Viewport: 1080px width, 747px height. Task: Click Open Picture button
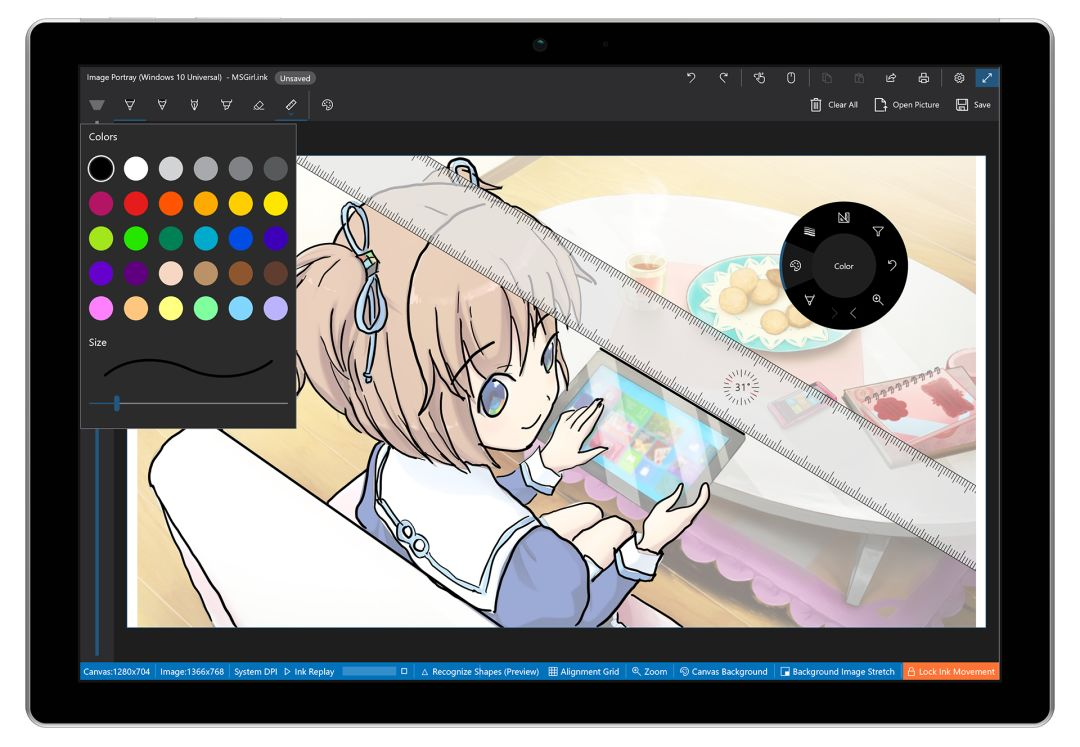[x=906, y=105]
